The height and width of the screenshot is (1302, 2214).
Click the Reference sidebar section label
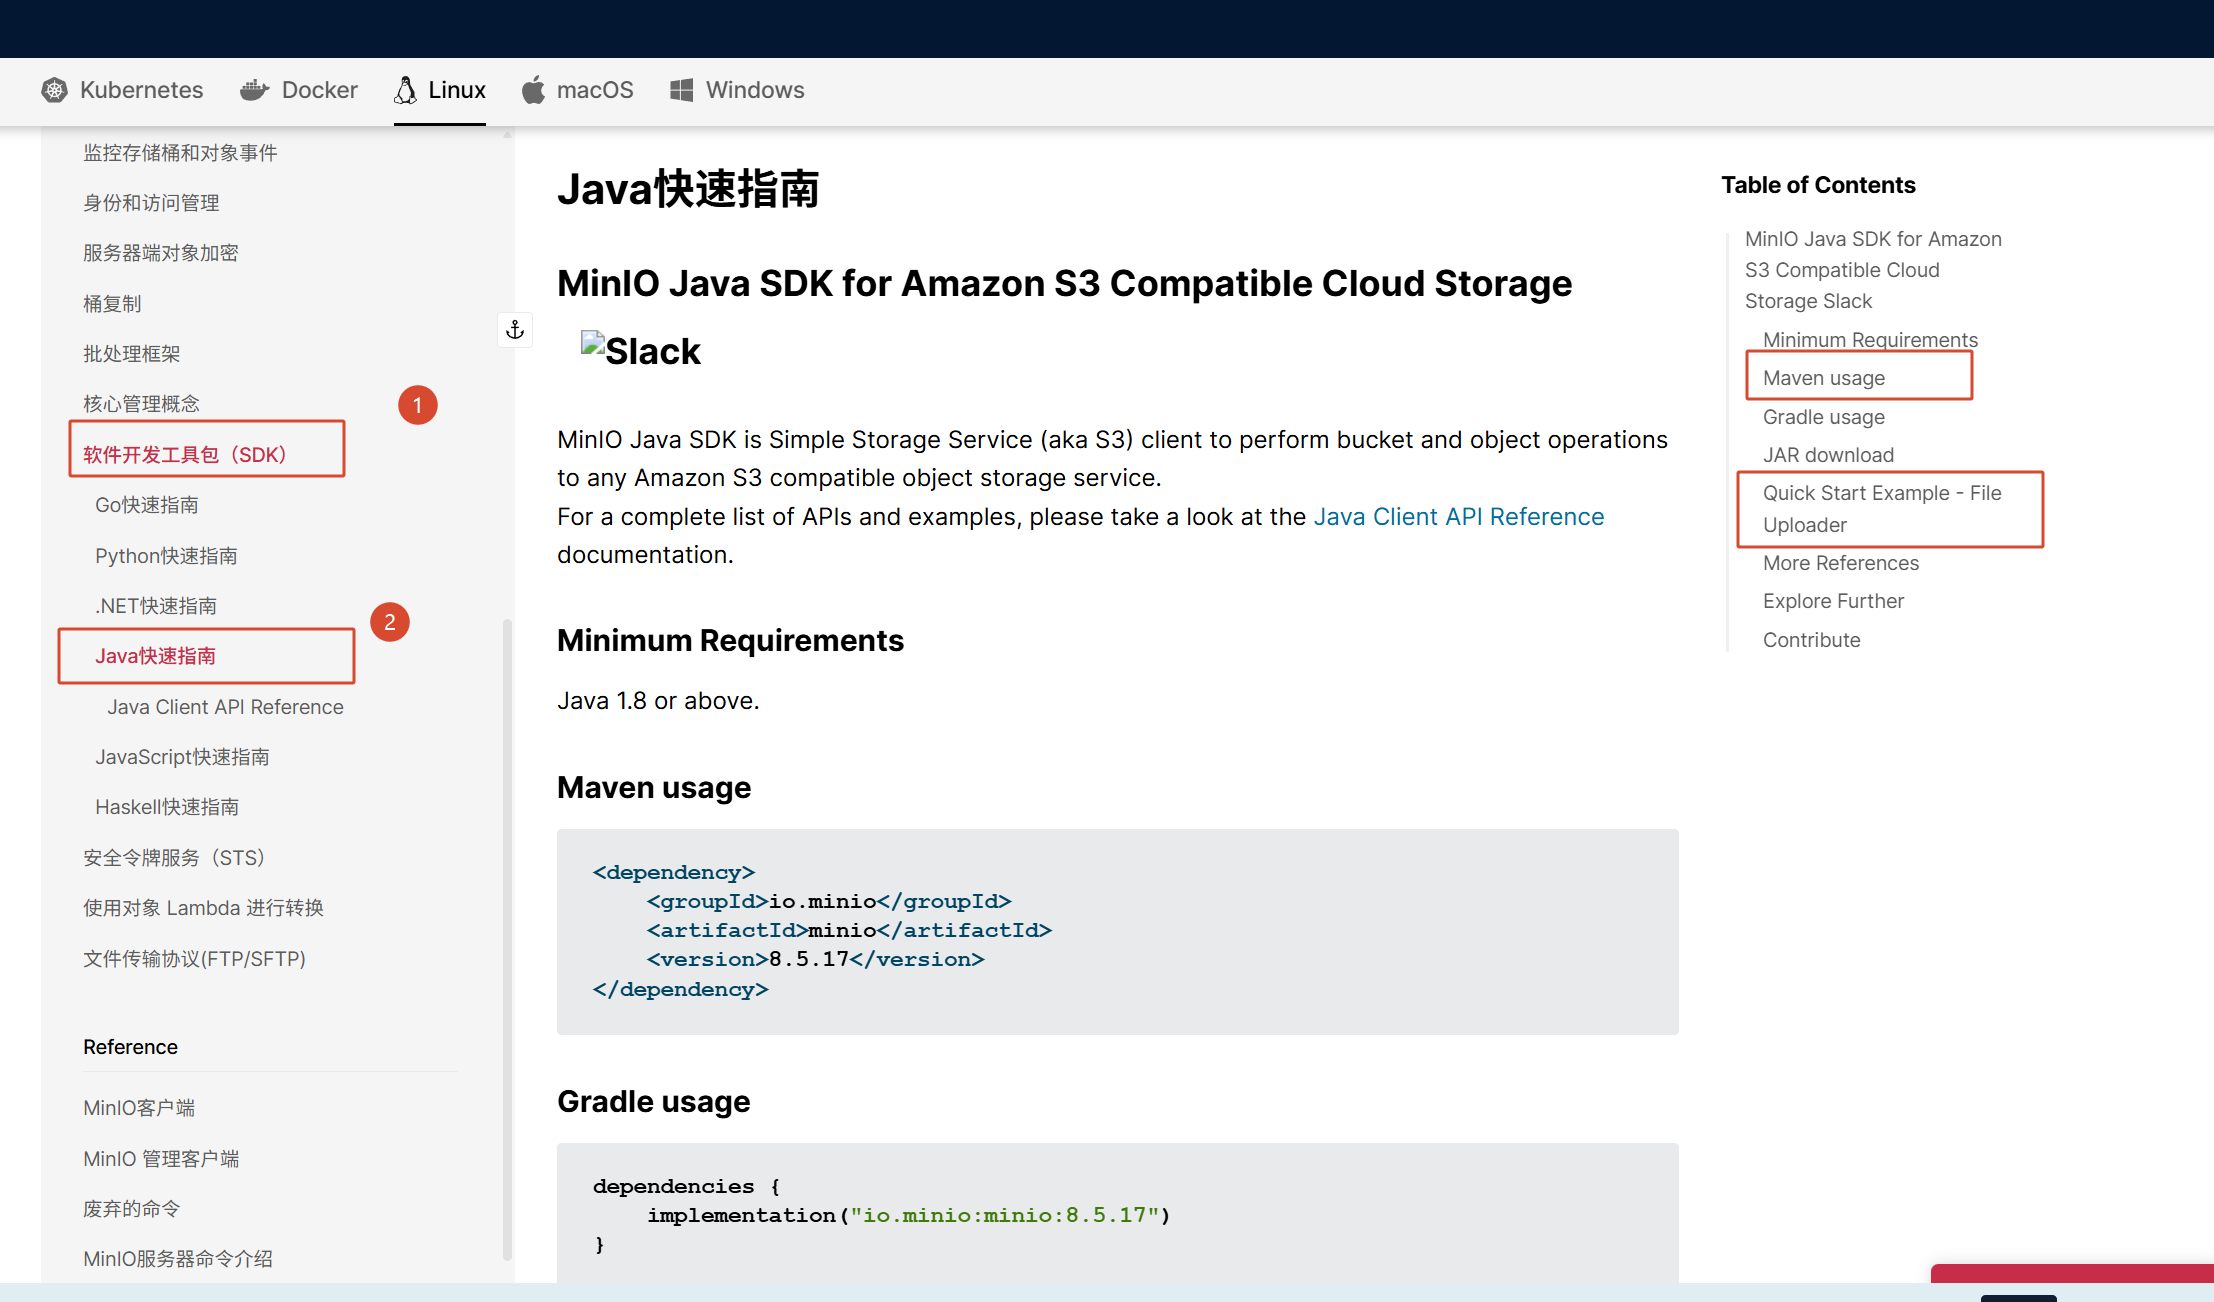130,1047
